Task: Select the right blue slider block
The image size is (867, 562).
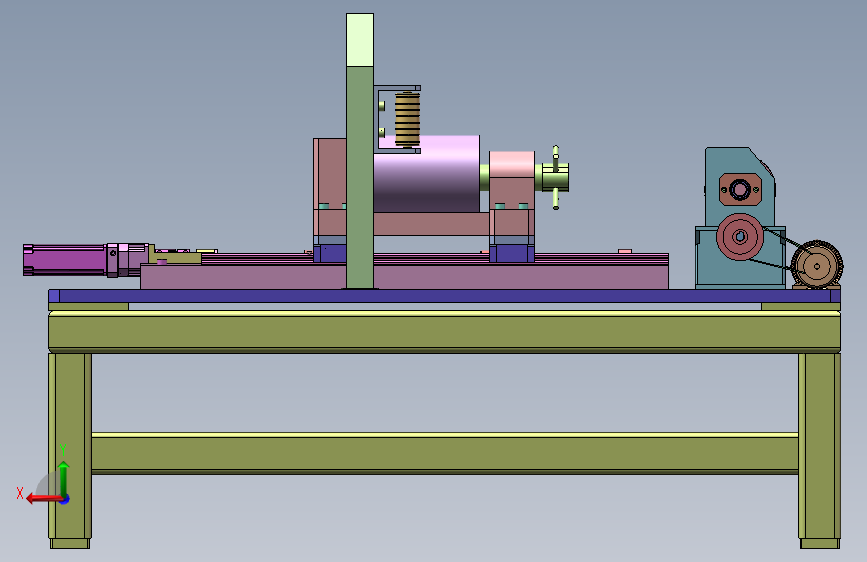Action: (x=512, y=253)
